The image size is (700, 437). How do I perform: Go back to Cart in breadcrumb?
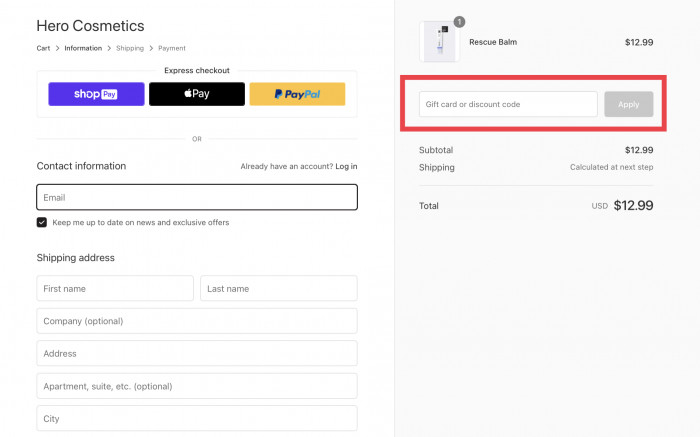pos(43,48)
